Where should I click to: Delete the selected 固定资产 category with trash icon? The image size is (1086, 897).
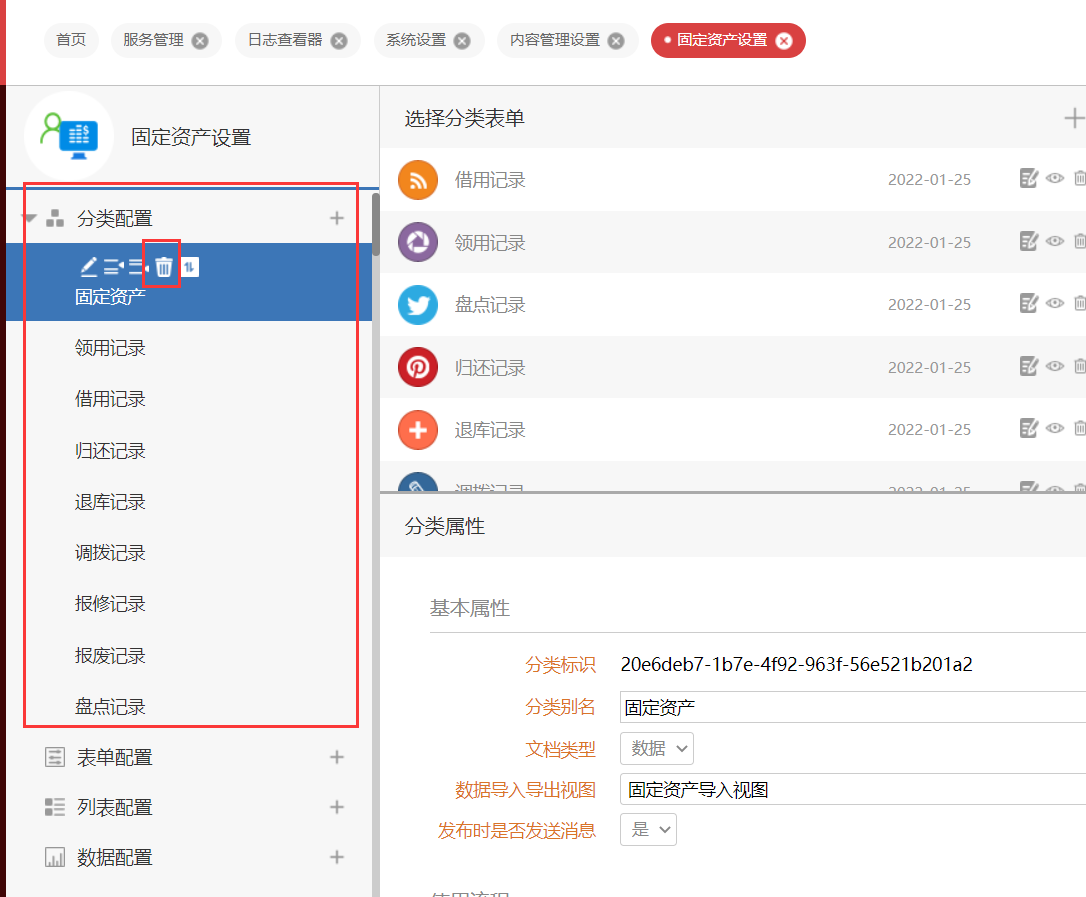click(x=164, y=267)
